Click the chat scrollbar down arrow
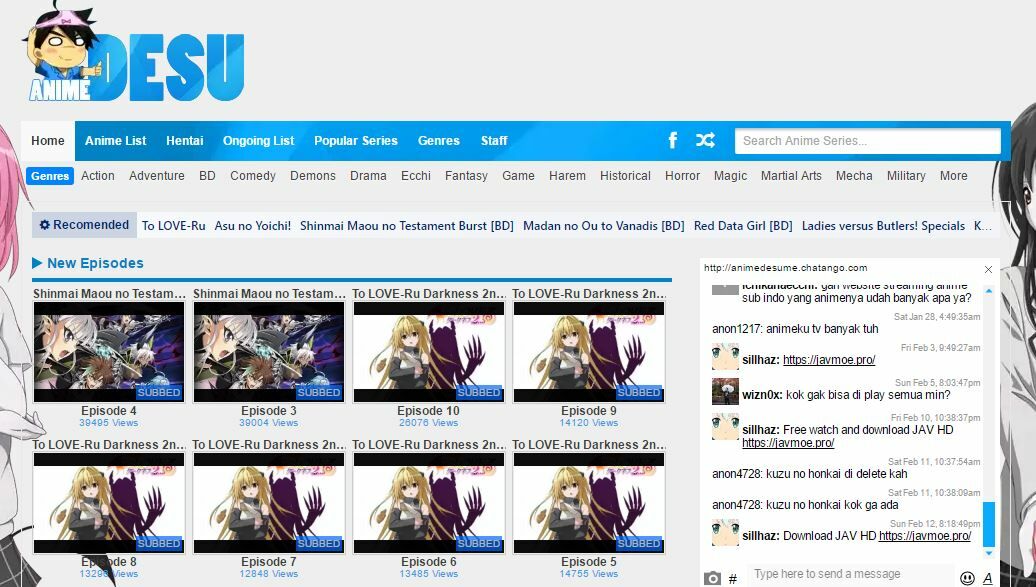This screenshot has width=1036, height=587. coord(989,553)
